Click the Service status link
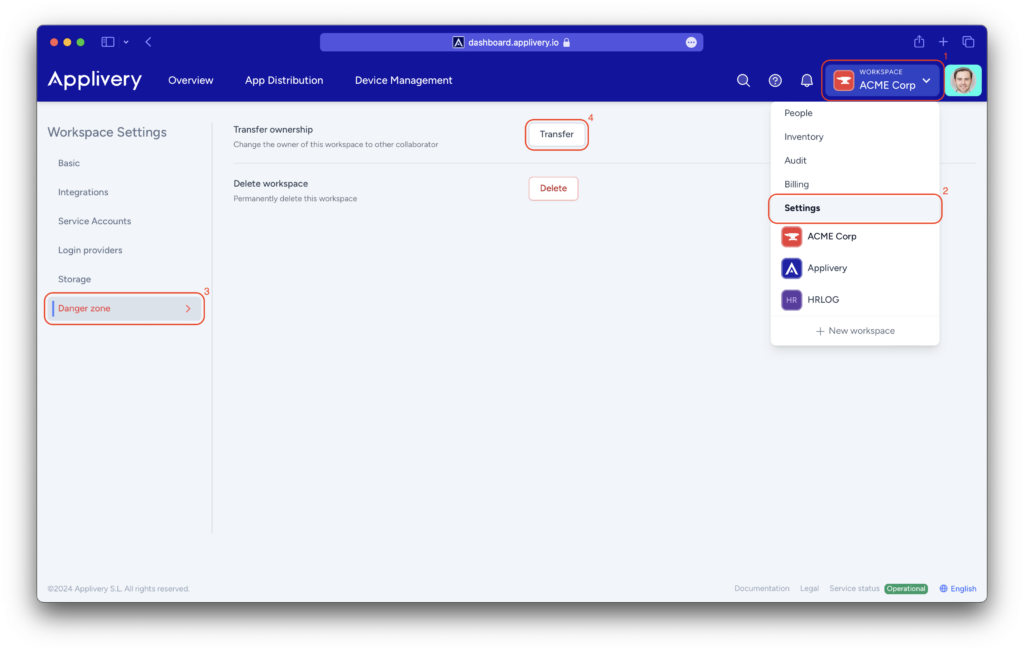 [x=854, y=588]
